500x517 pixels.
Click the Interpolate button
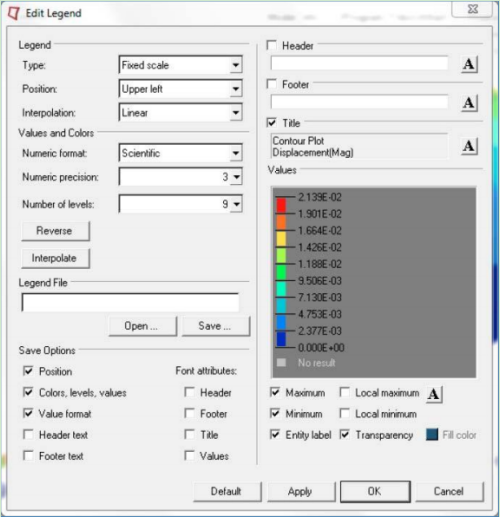pos(55,258)
